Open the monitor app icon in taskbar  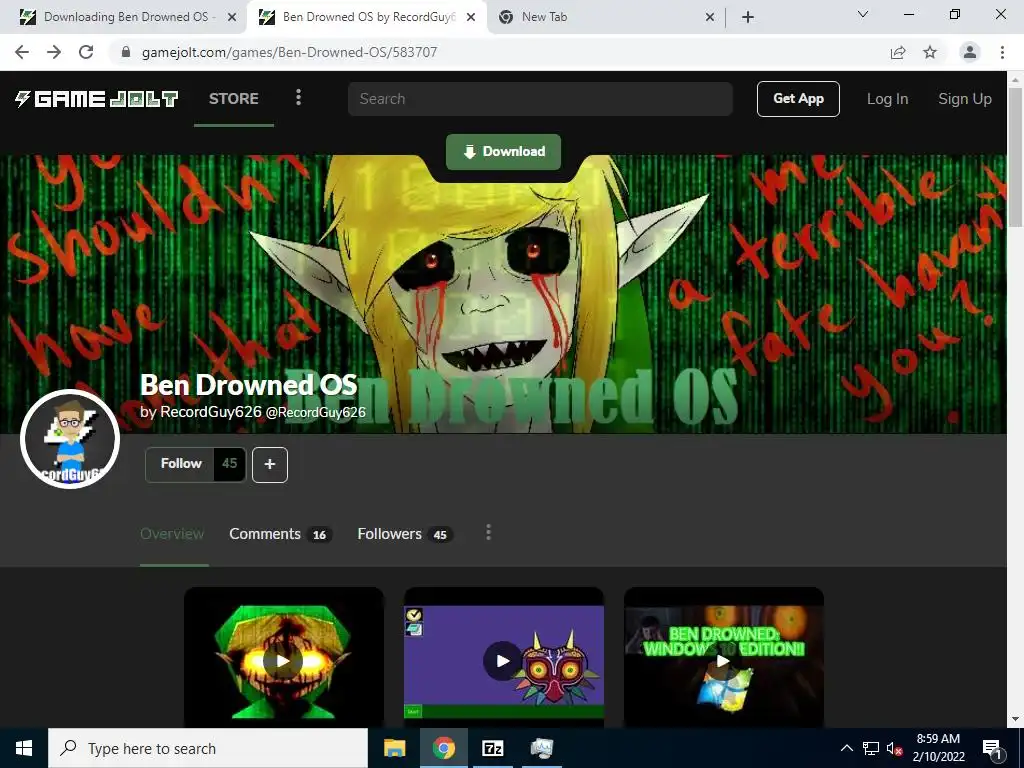[x=541, y=748]
